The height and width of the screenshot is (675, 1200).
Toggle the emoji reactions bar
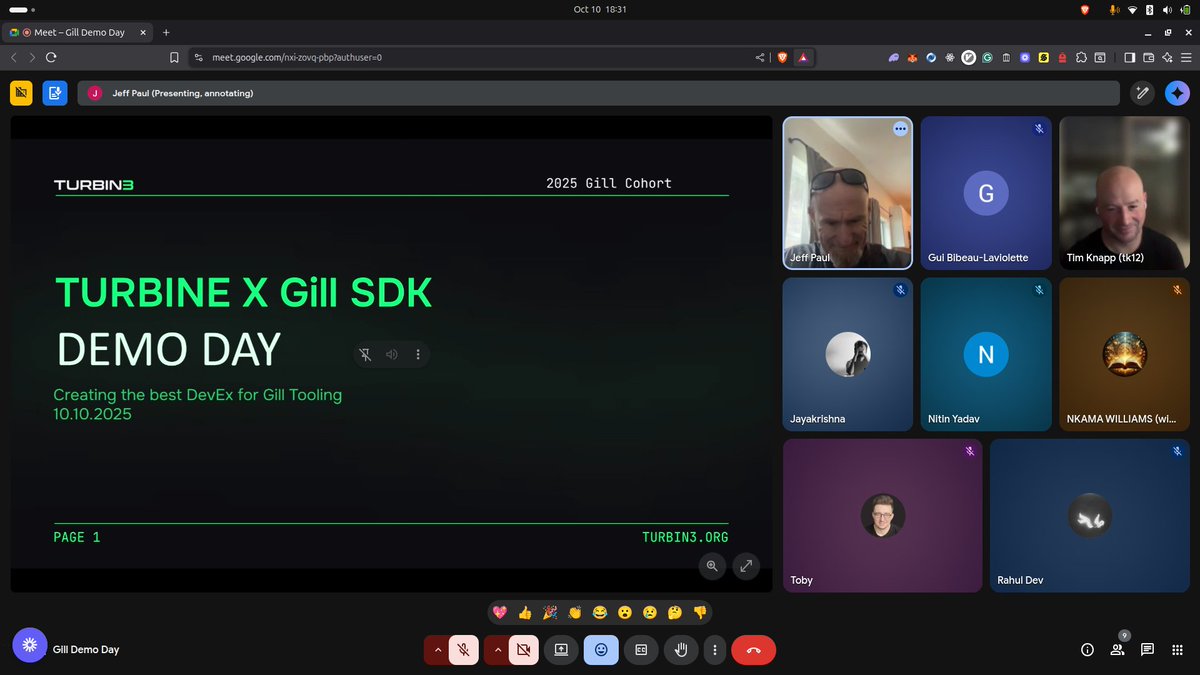(x=601, y=650)
